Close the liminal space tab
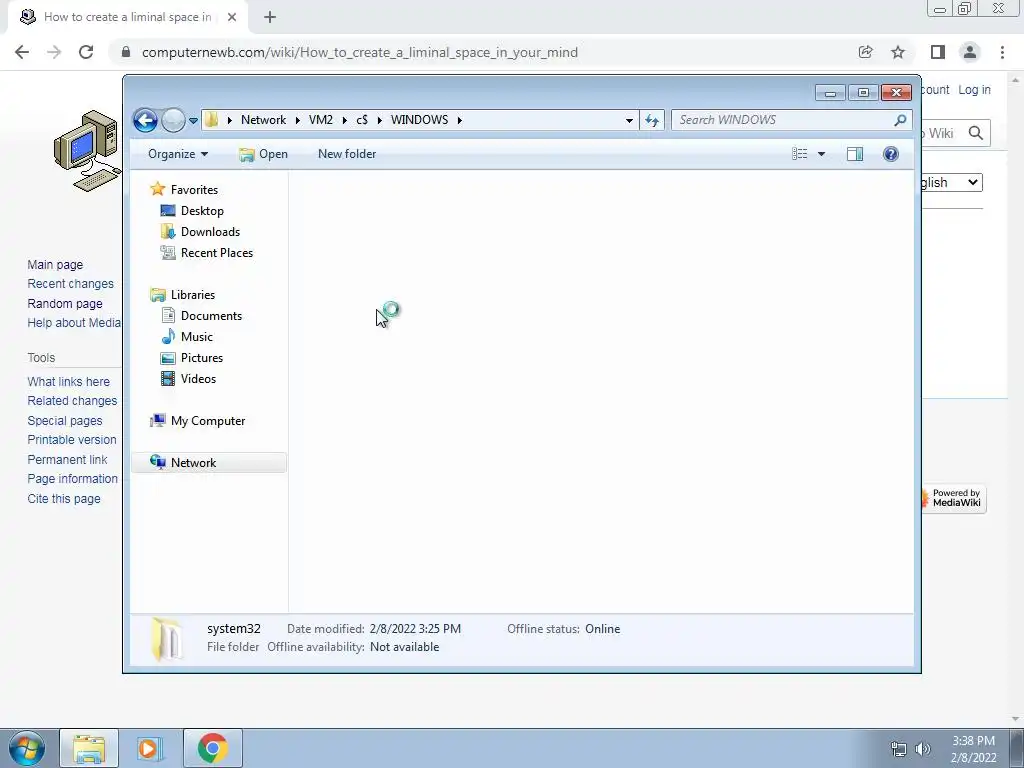This screenshot has width=1024, height=768. tap(232, 18)
